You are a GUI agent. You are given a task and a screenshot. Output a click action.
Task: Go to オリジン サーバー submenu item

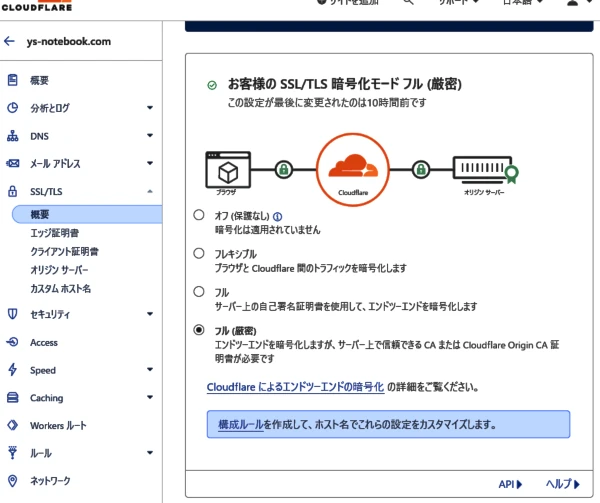[60, 270]
